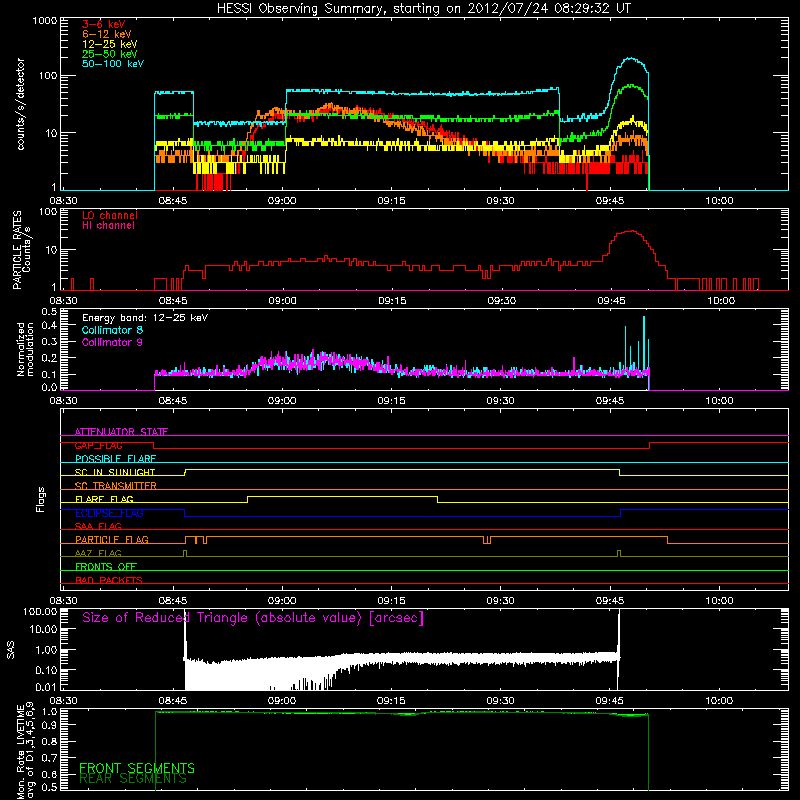This screenshot has width=800, height=800.
Task: Click the SC_IN_SUNLIGHT flag label
Action: pyautogui.click(x=115, y=472)
